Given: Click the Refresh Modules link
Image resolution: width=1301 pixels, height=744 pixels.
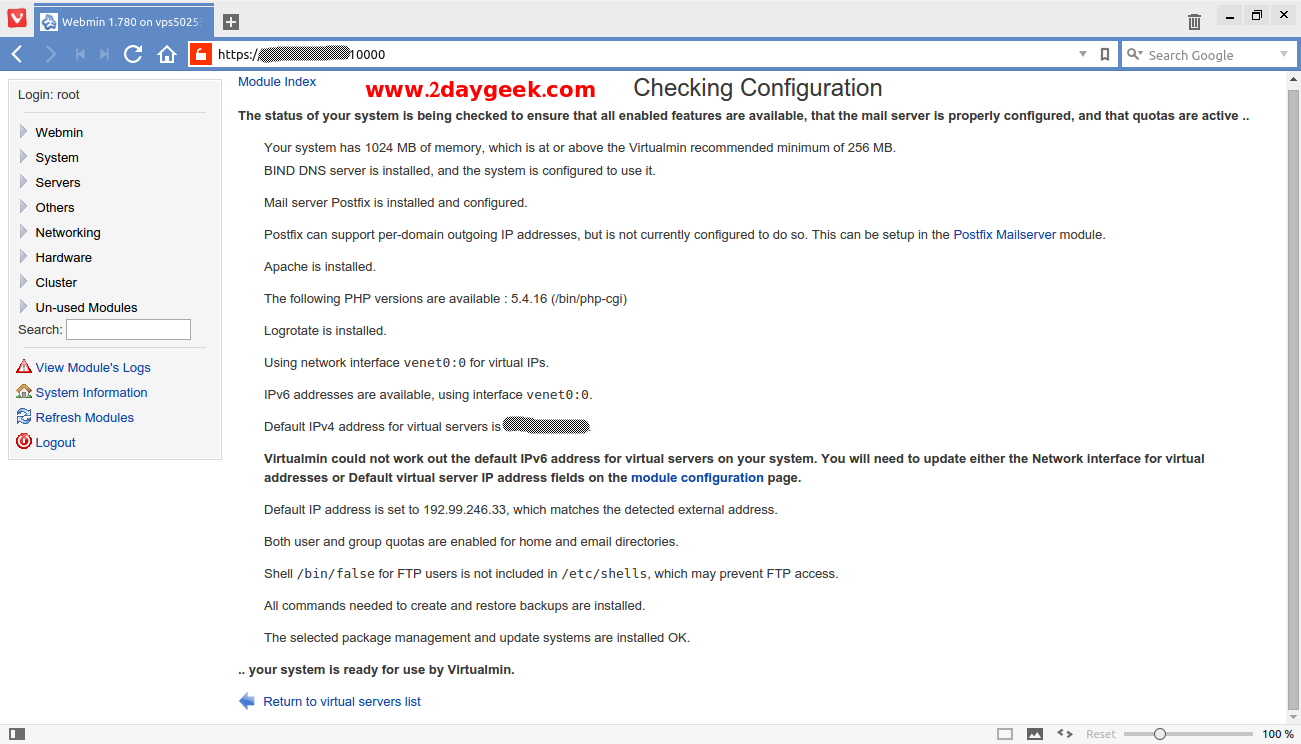Looking at the screenshot, I should click(x=84, y=417).
